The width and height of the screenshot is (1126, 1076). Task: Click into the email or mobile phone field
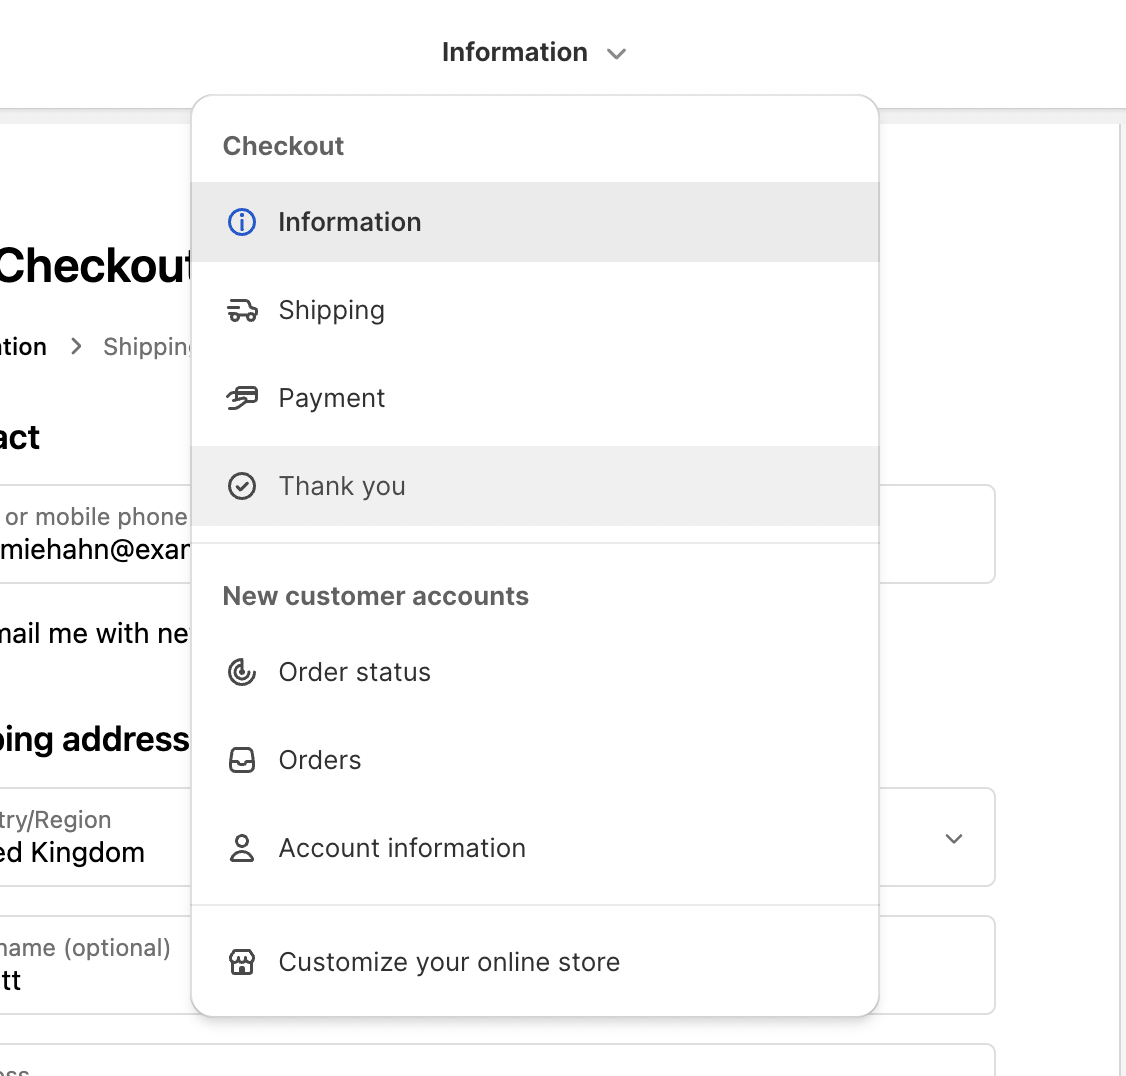[x=95, y=534]
